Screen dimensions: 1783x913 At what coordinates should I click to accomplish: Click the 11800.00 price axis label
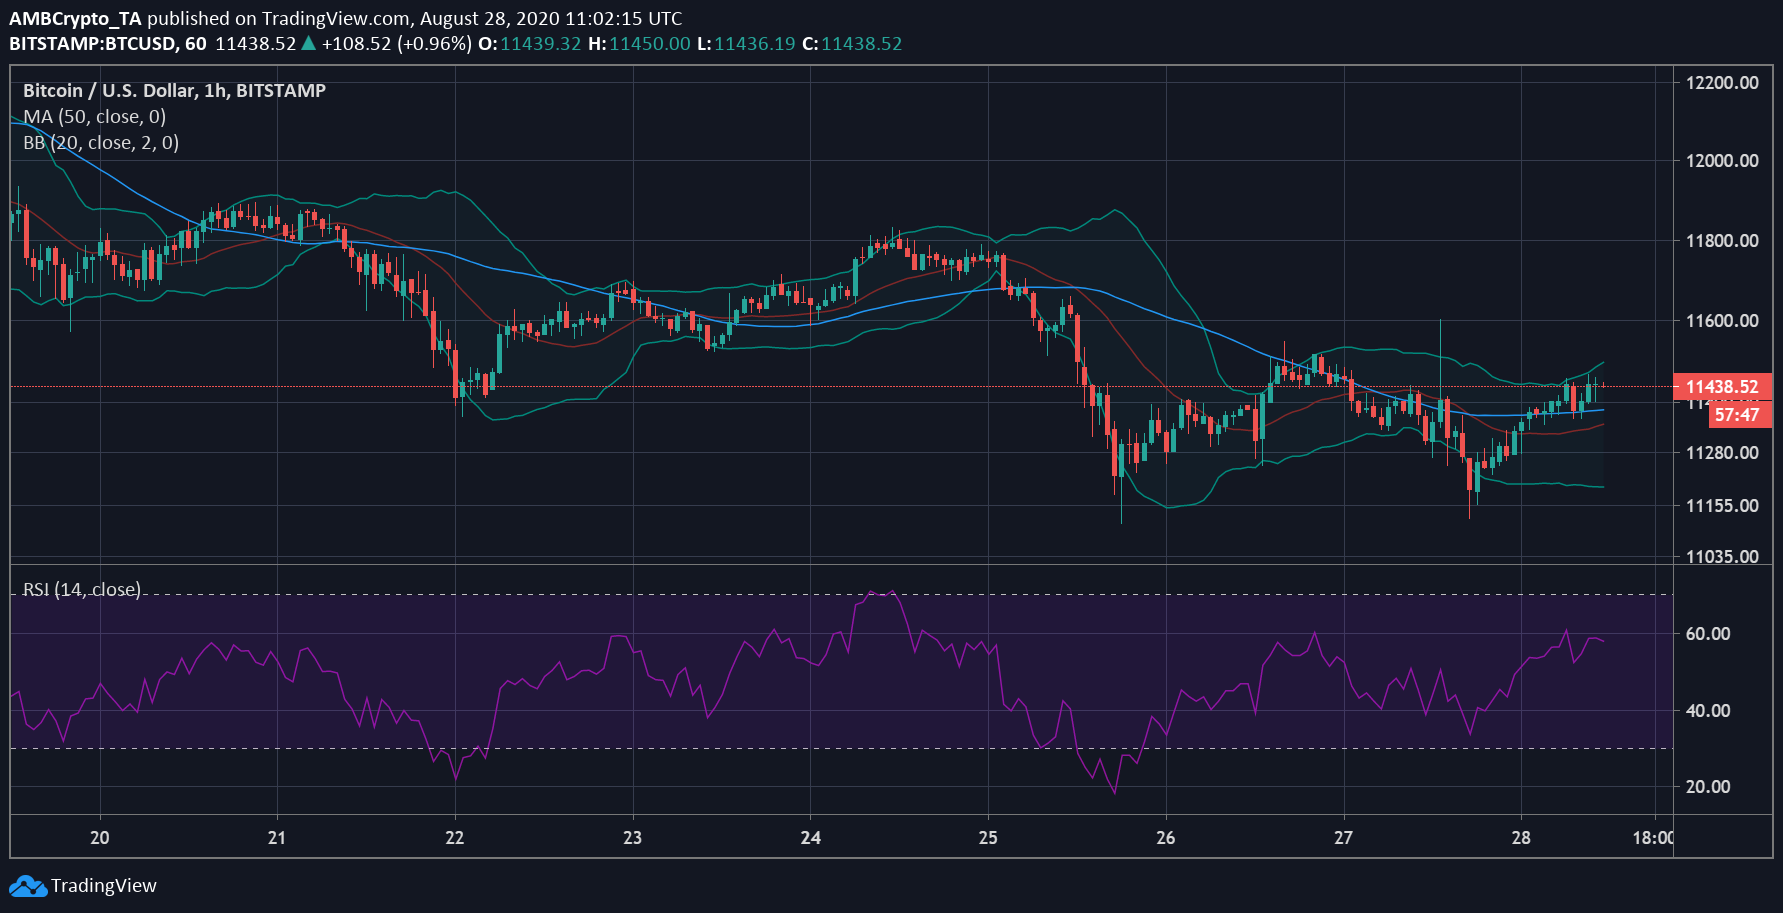tap(1721, 241)
